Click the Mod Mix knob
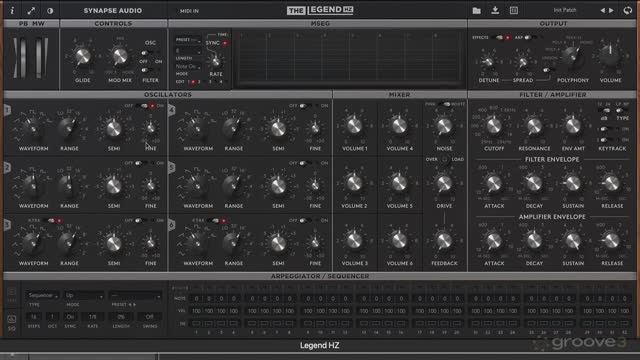This screenshot has width=640, height=360. pos(120,57)
